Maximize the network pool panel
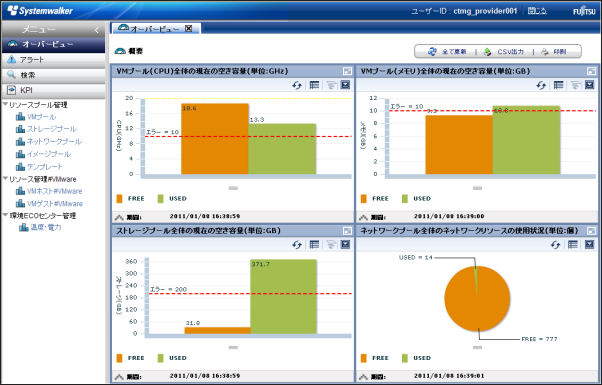 tap(591, 231)
